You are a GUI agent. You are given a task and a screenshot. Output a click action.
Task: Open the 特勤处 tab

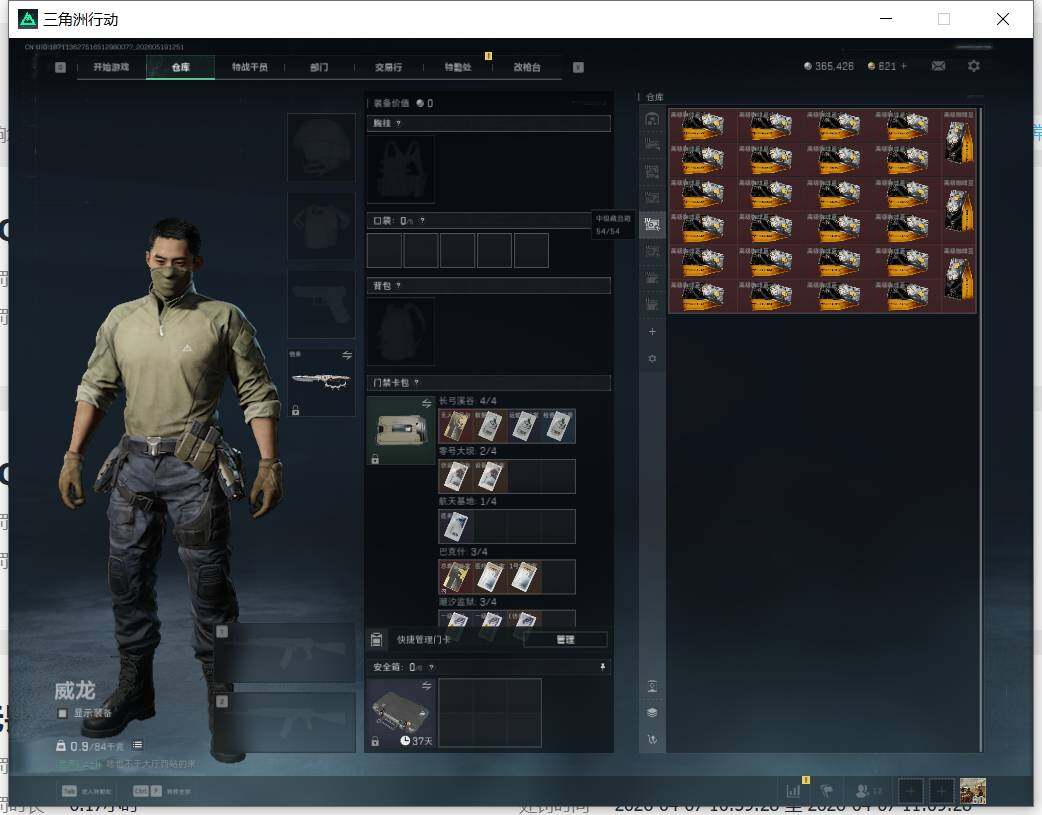point(458,67)
